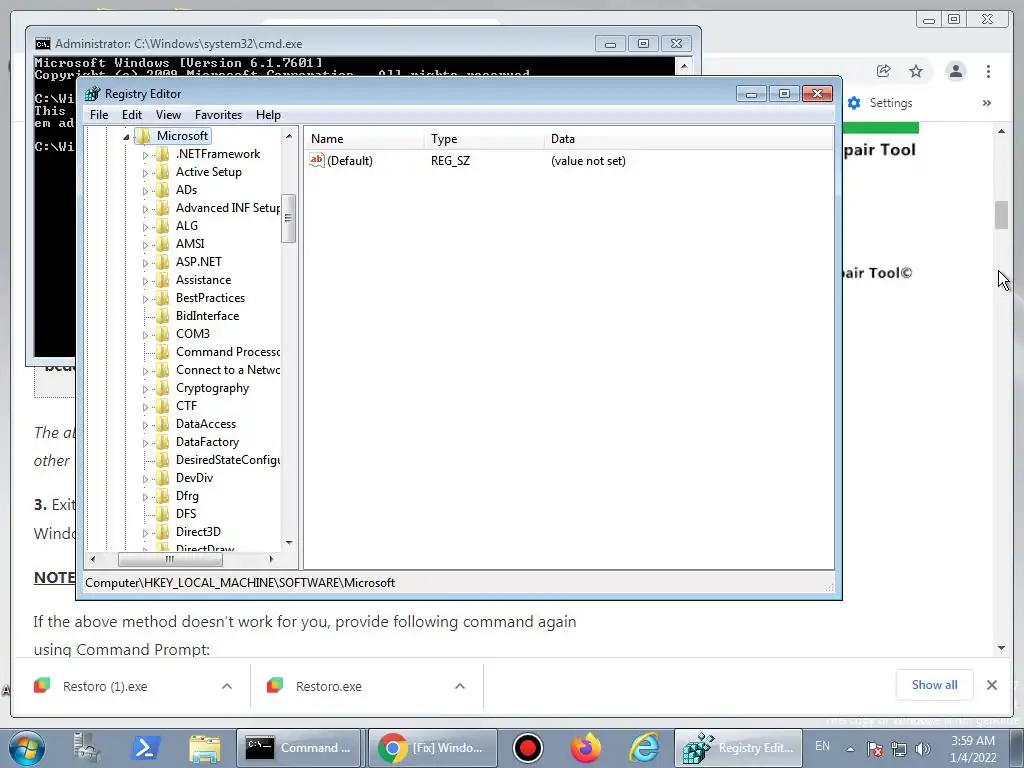The image size is (1024, 768).
Task: Expand the ASP.NET registry key
Action: tap(145, 263)
